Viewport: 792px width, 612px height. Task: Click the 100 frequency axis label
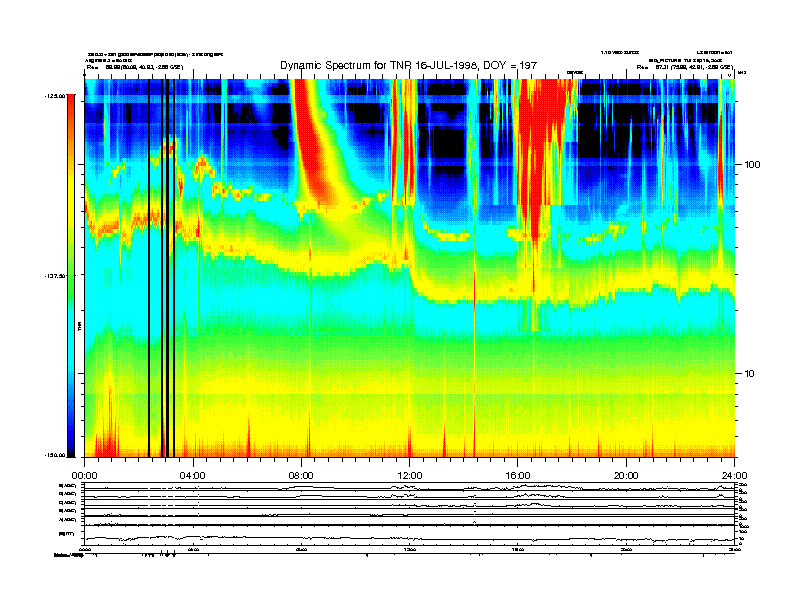[752, 165]
